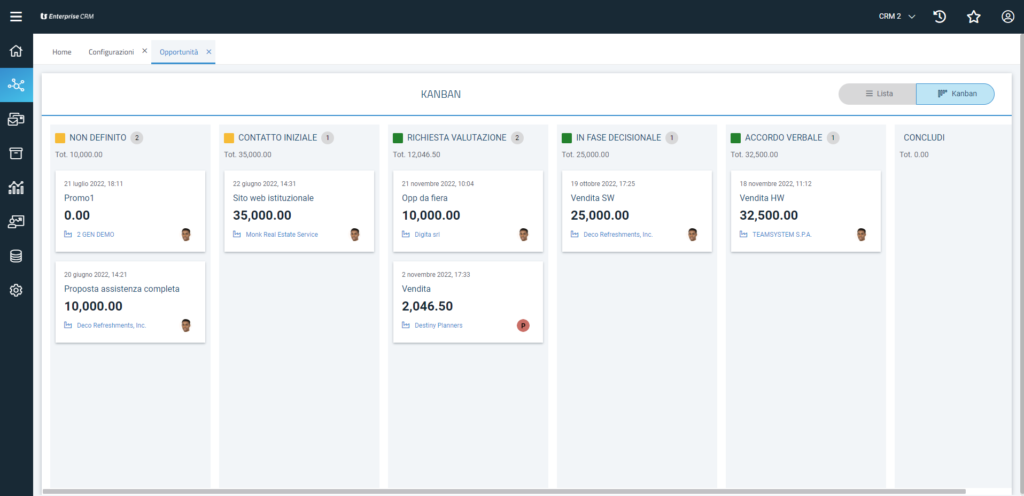Go to Home sidebar icon
The image size is (1024, 496).
point(16,51)
